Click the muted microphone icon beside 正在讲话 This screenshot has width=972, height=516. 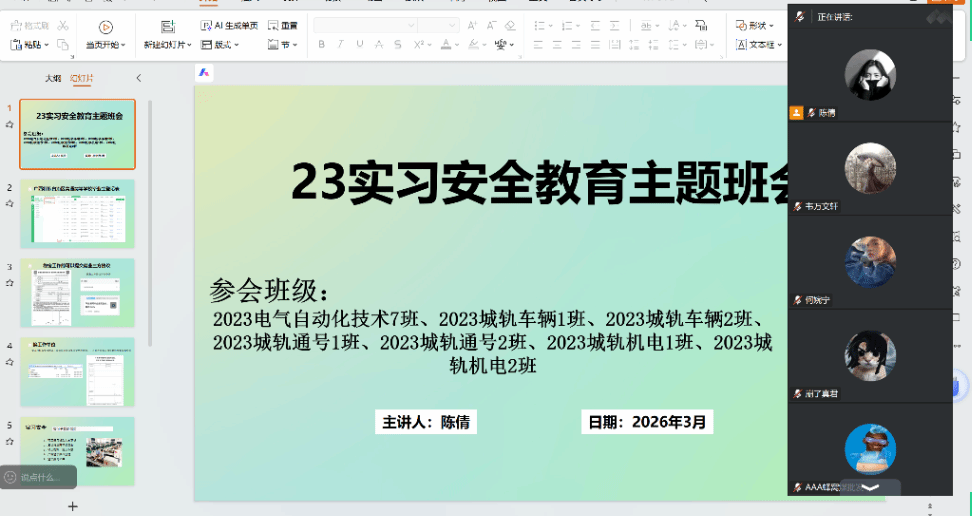click(800, 16)
